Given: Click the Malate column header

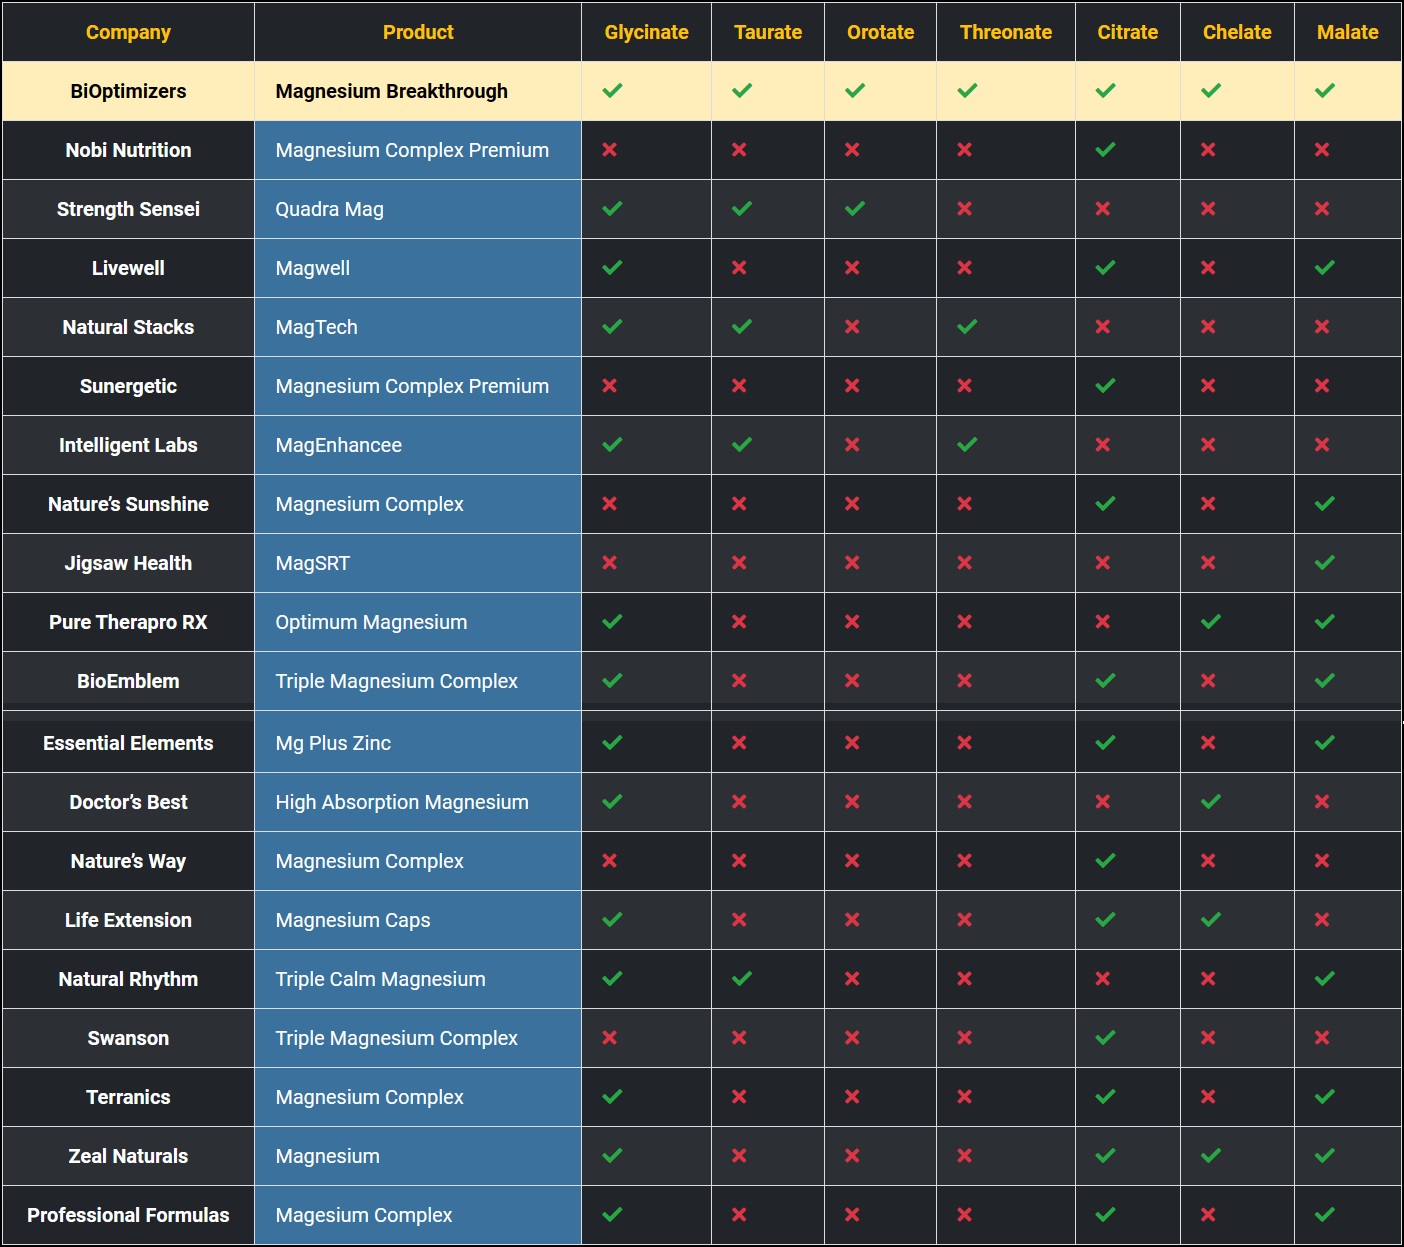Looking at the screenshot, I should (1348, 32).
